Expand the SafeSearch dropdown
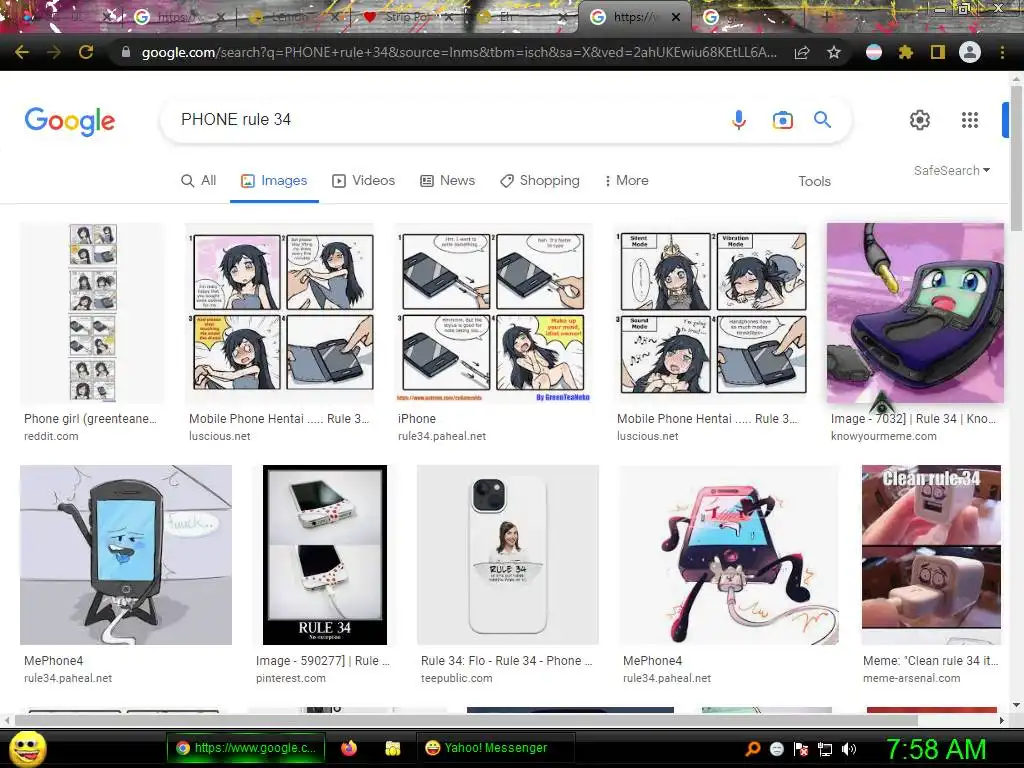The height and width of the screenshot is (768, 1024). coord(952,170)
